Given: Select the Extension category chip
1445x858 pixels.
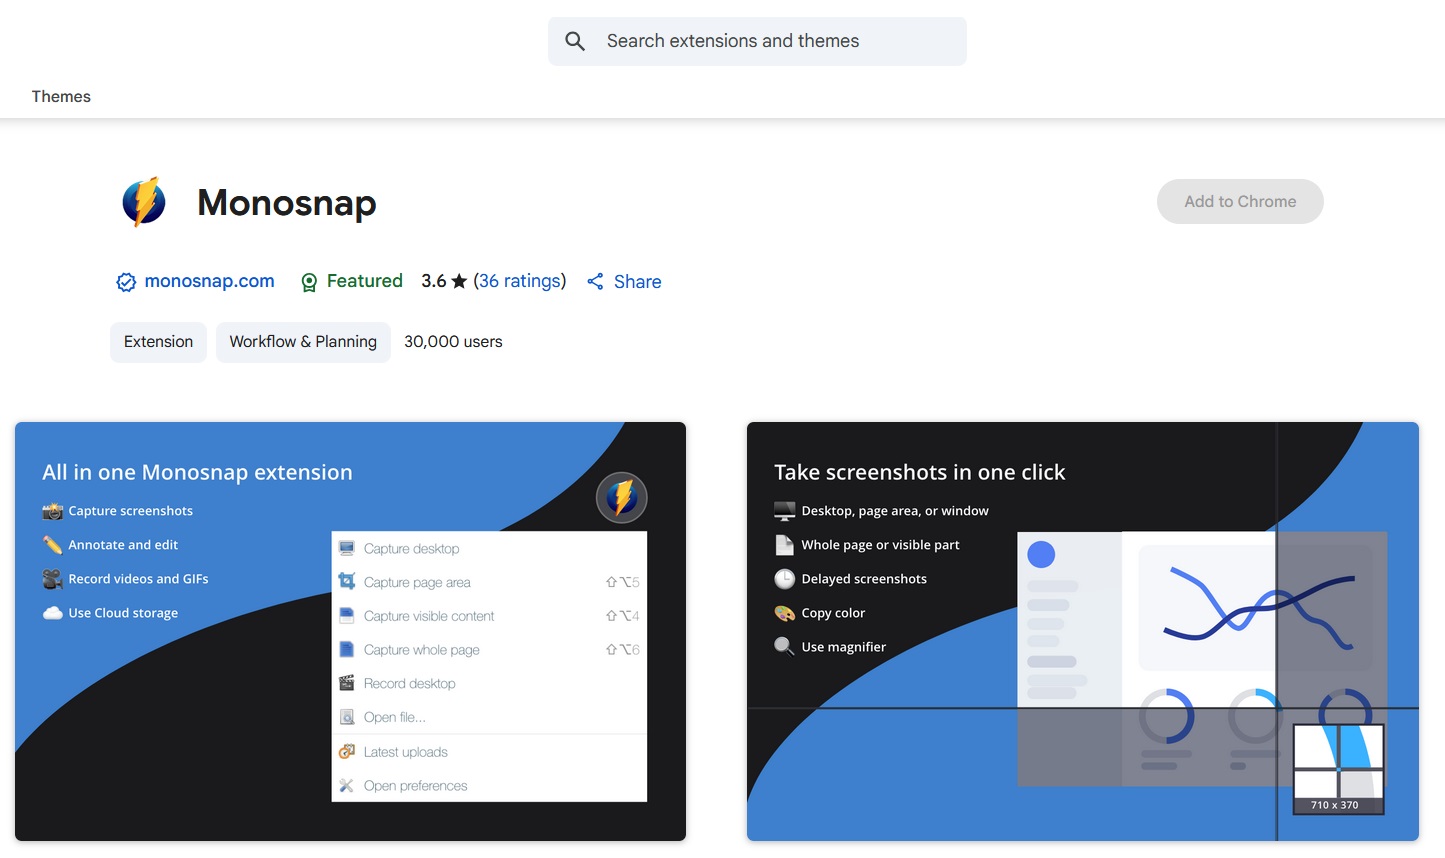Looking at the screenshot, I should coord(158,342).
